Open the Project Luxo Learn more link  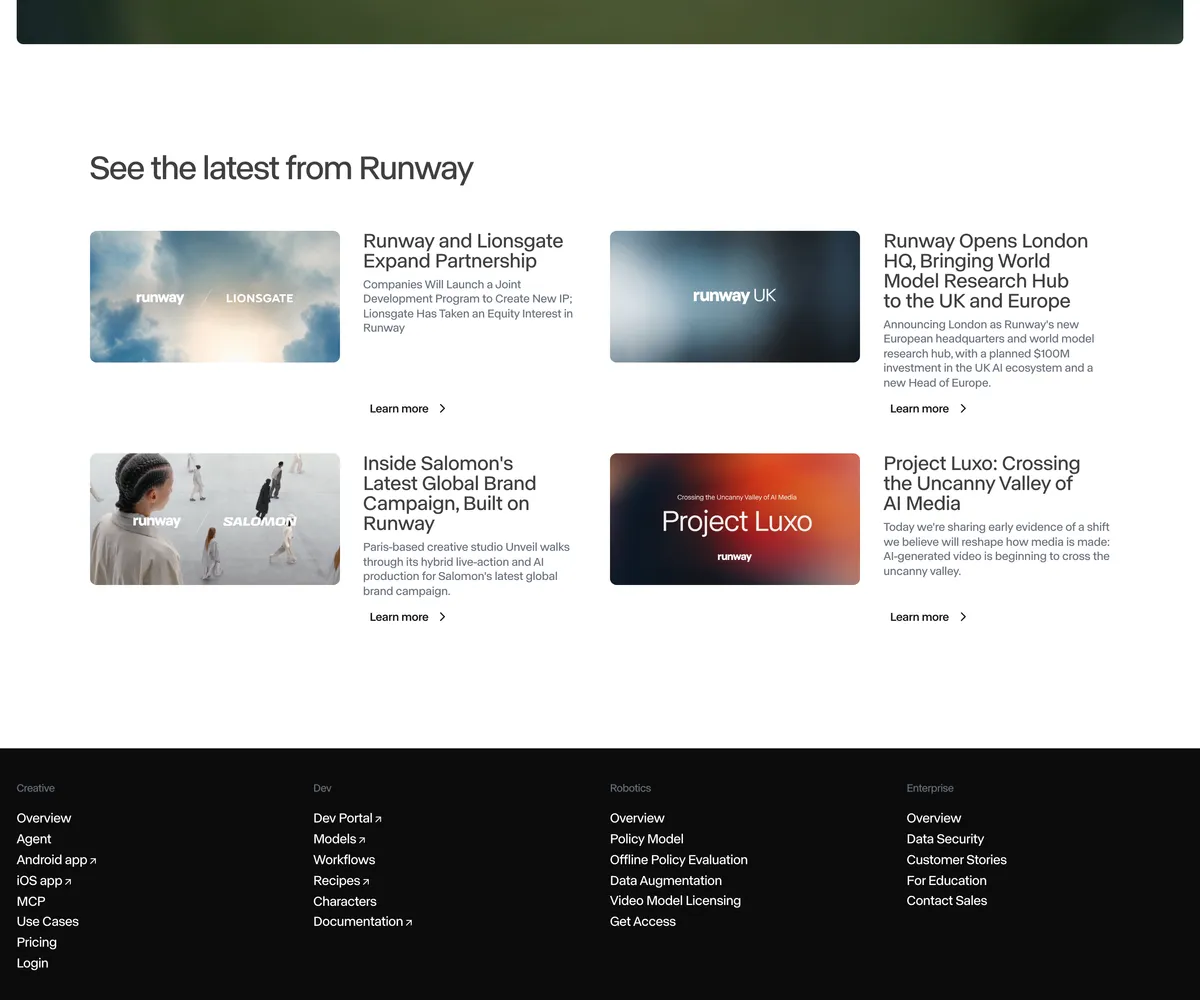point(929,617)
